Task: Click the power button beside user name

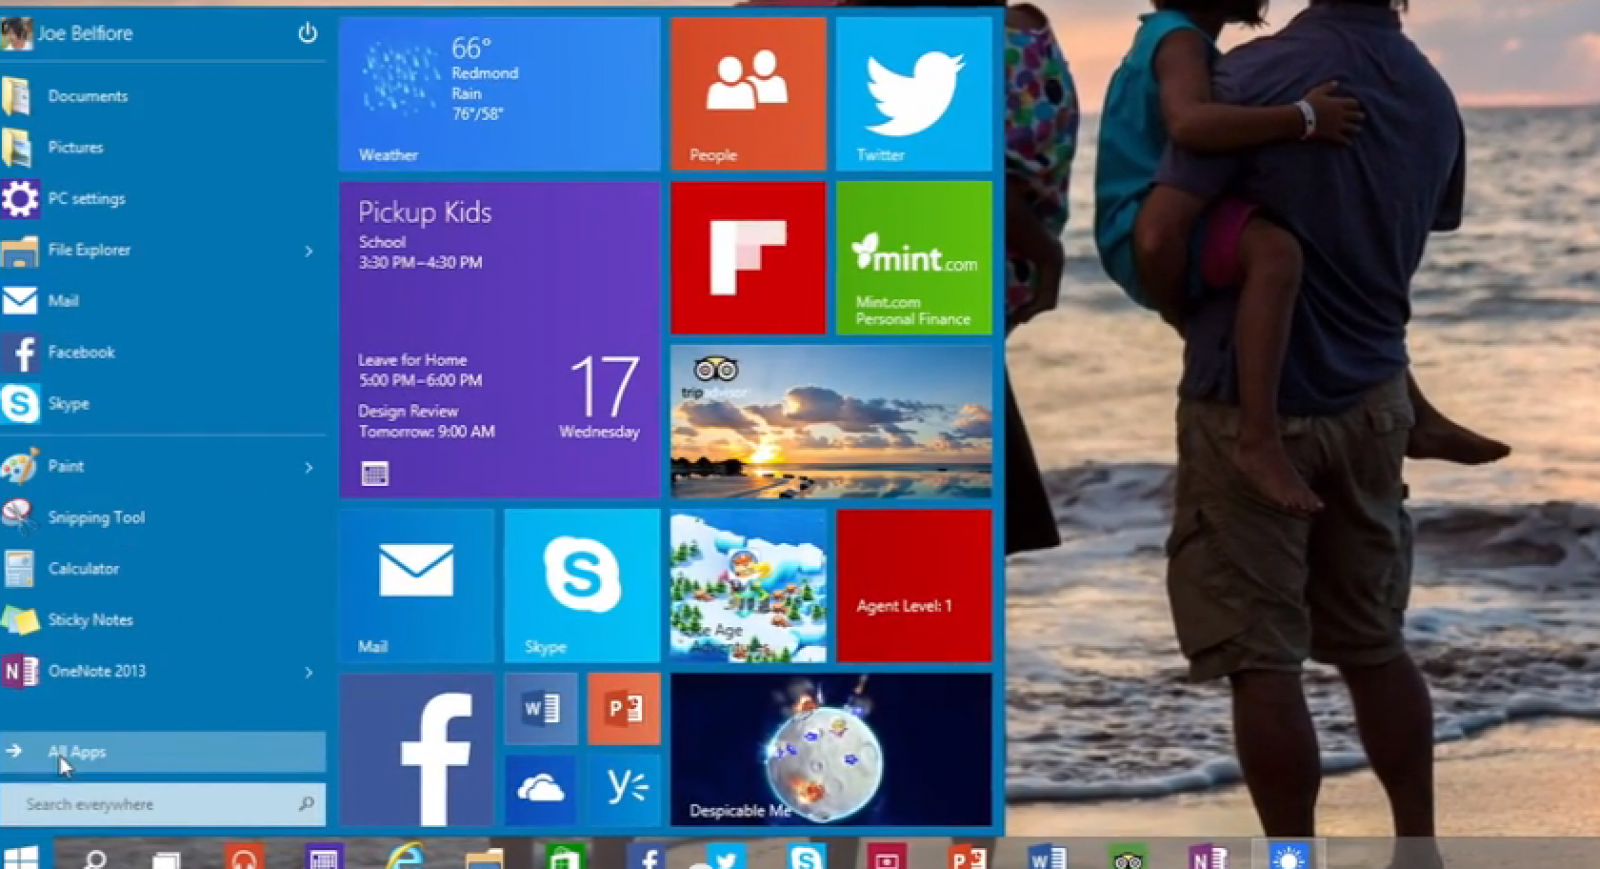Action: (307, 33)
